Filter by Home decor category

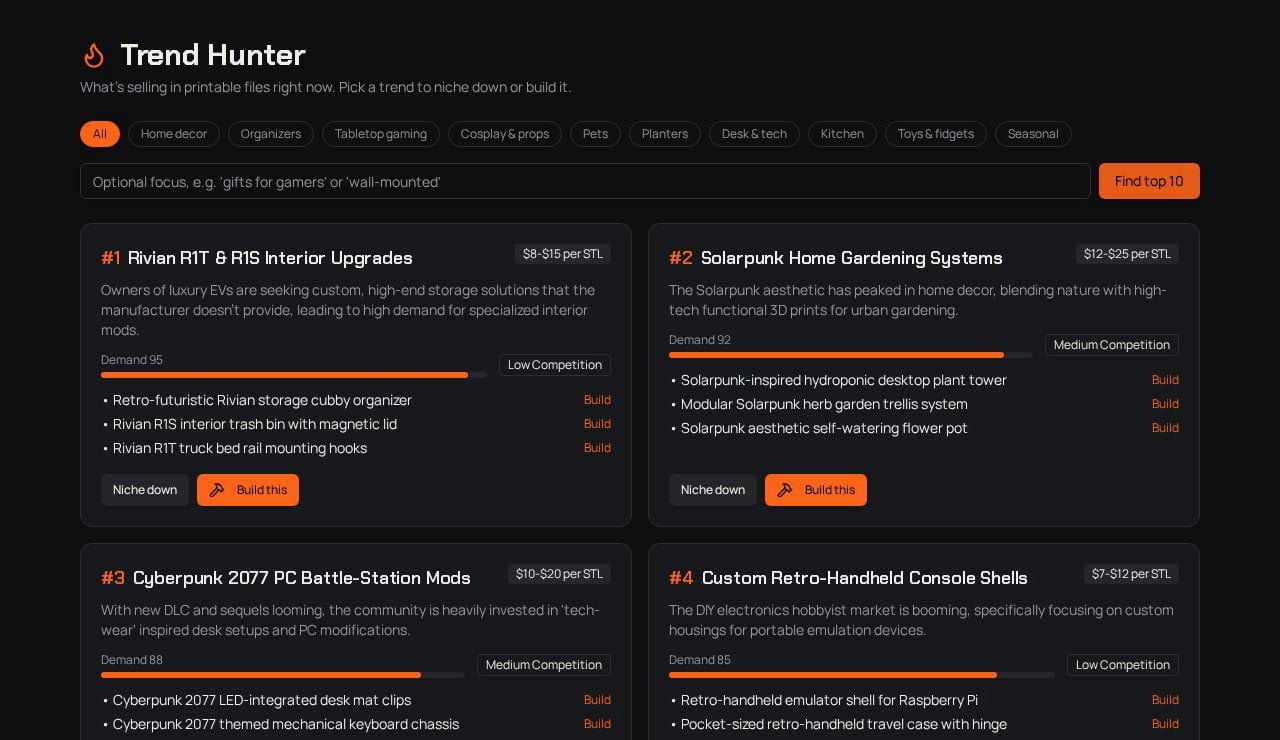click(174, 134)
